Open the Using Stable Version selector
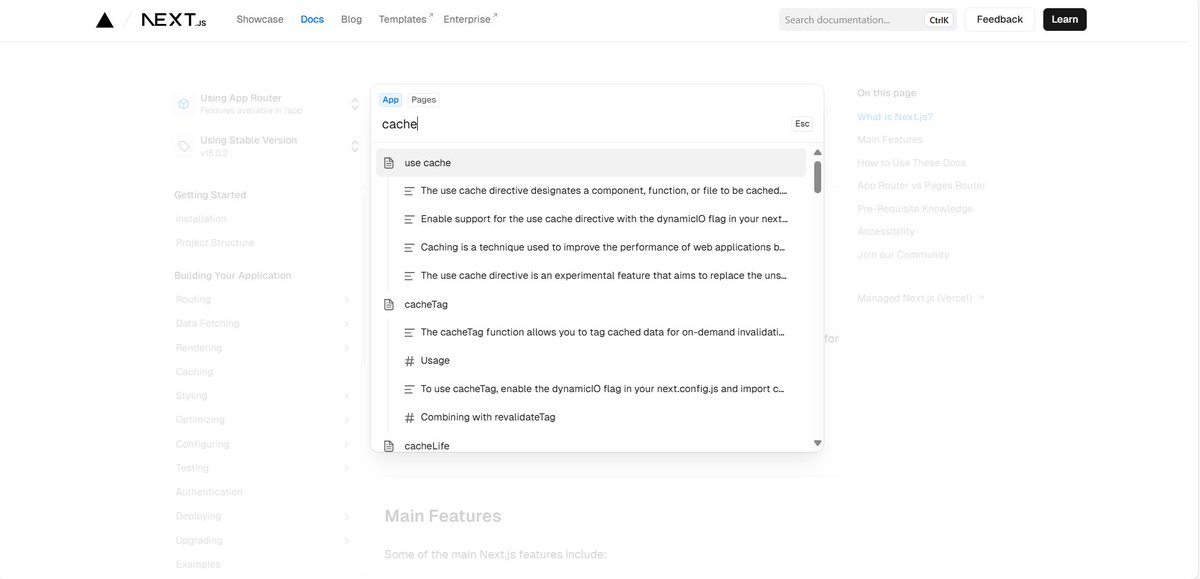The width and height of the screenshot is (1200, 579). click(x=267, y=146)
